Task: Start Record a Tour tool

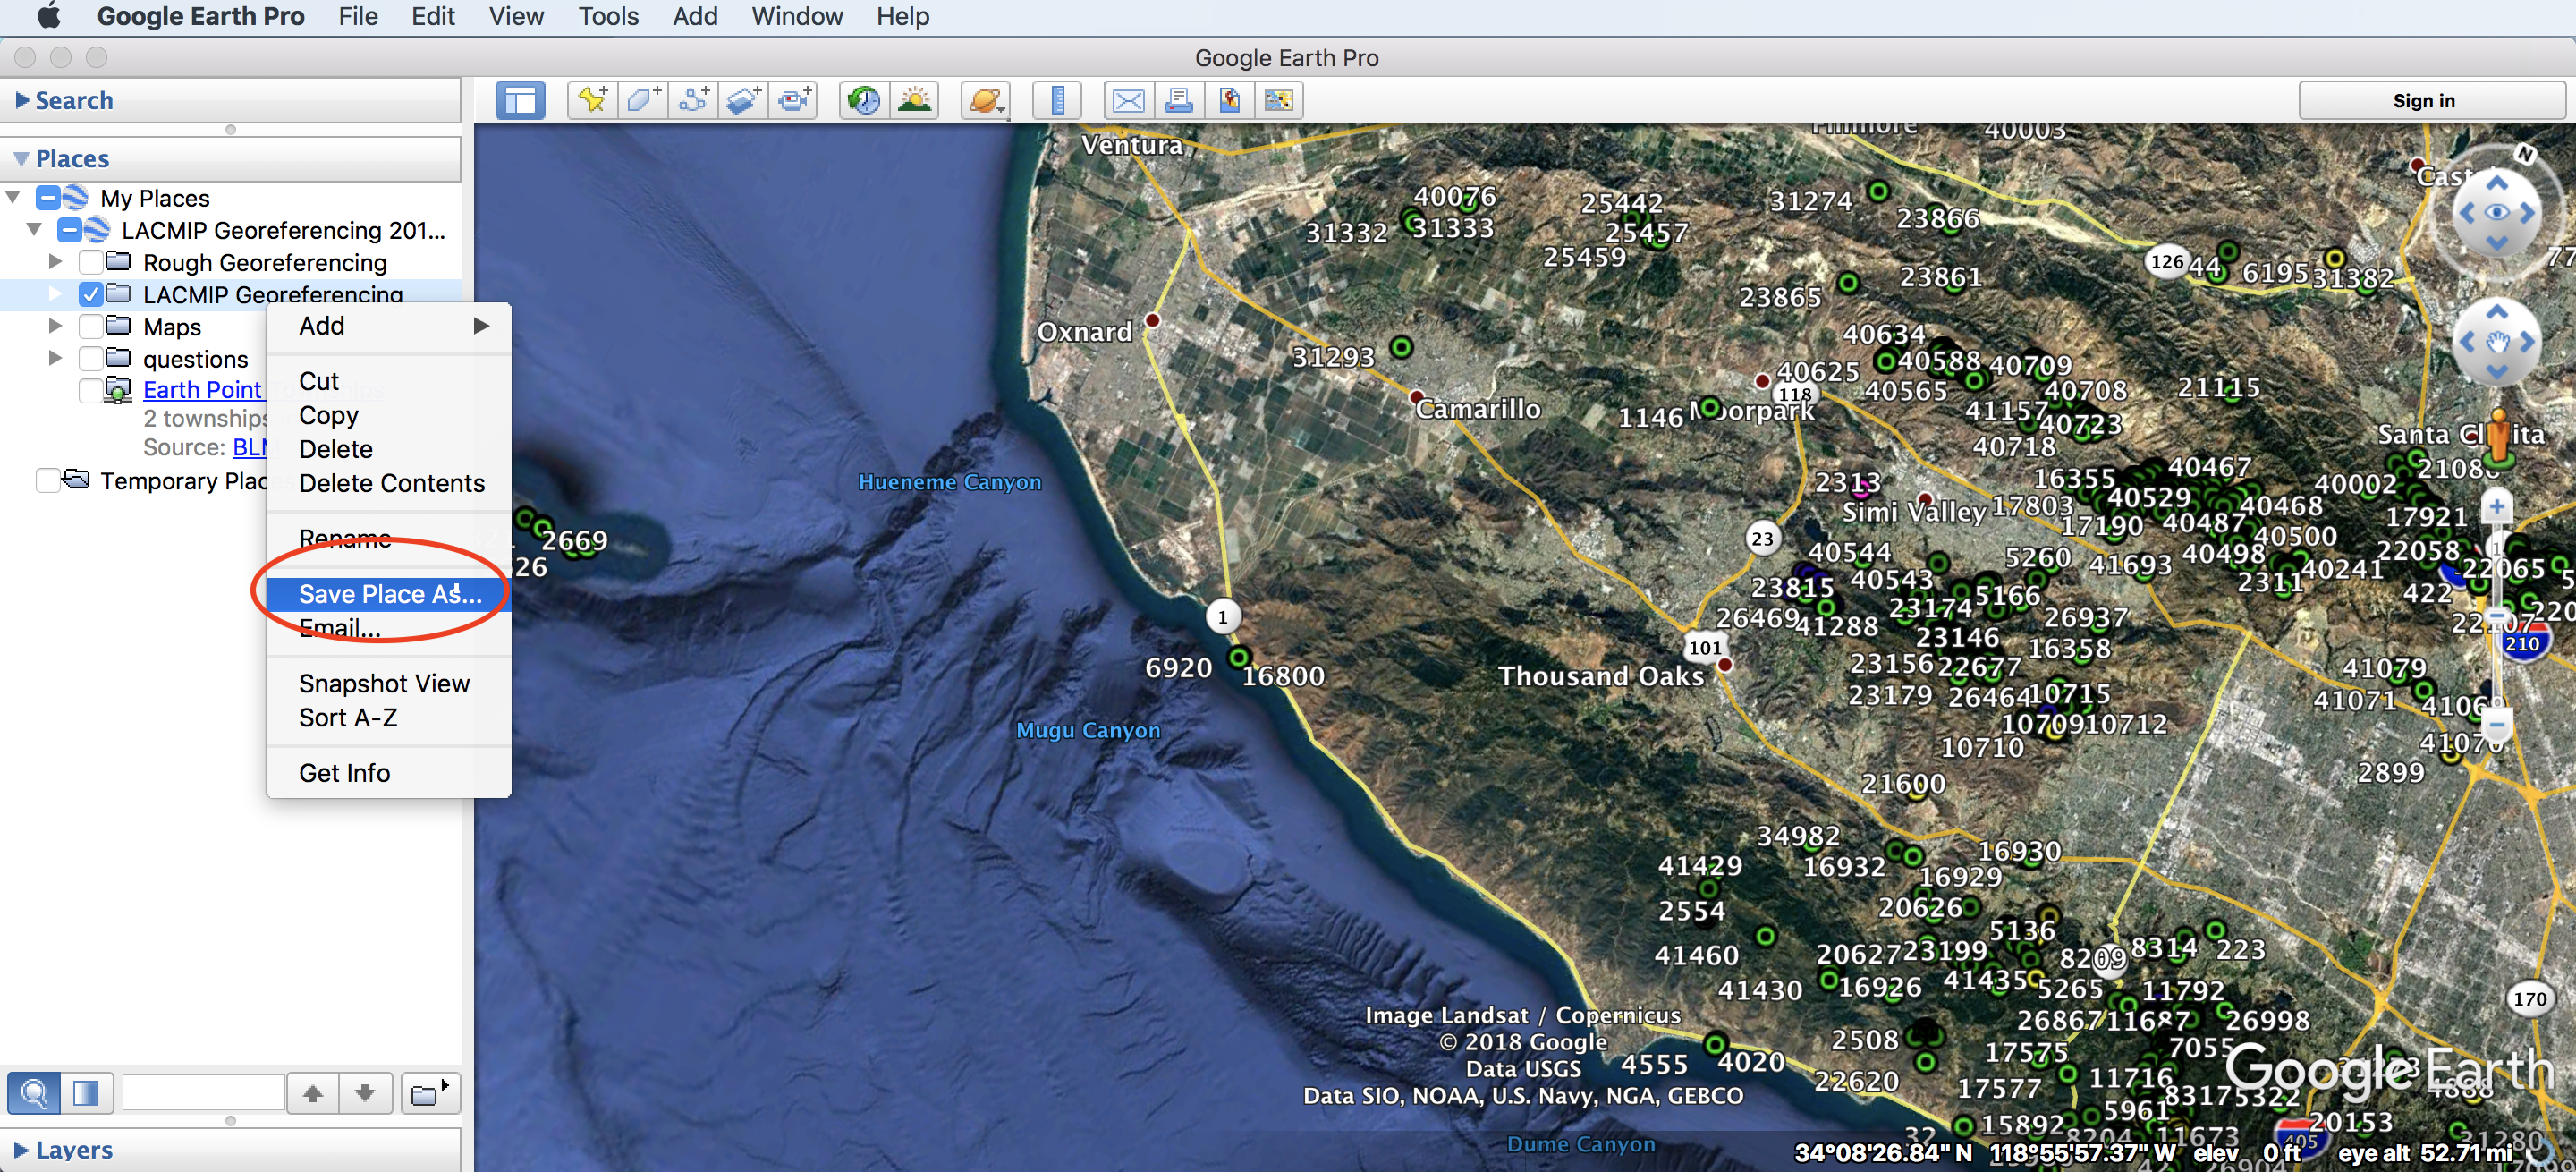Action: click(x=794, y=101)
